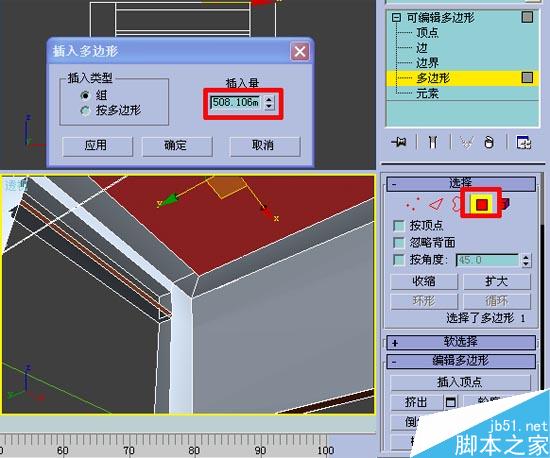The width and height of the screenshot is (550, 458).
Task: Click the 可编辑多边形 stack entry
Action: pyautogui.click(x=441, y=17)
